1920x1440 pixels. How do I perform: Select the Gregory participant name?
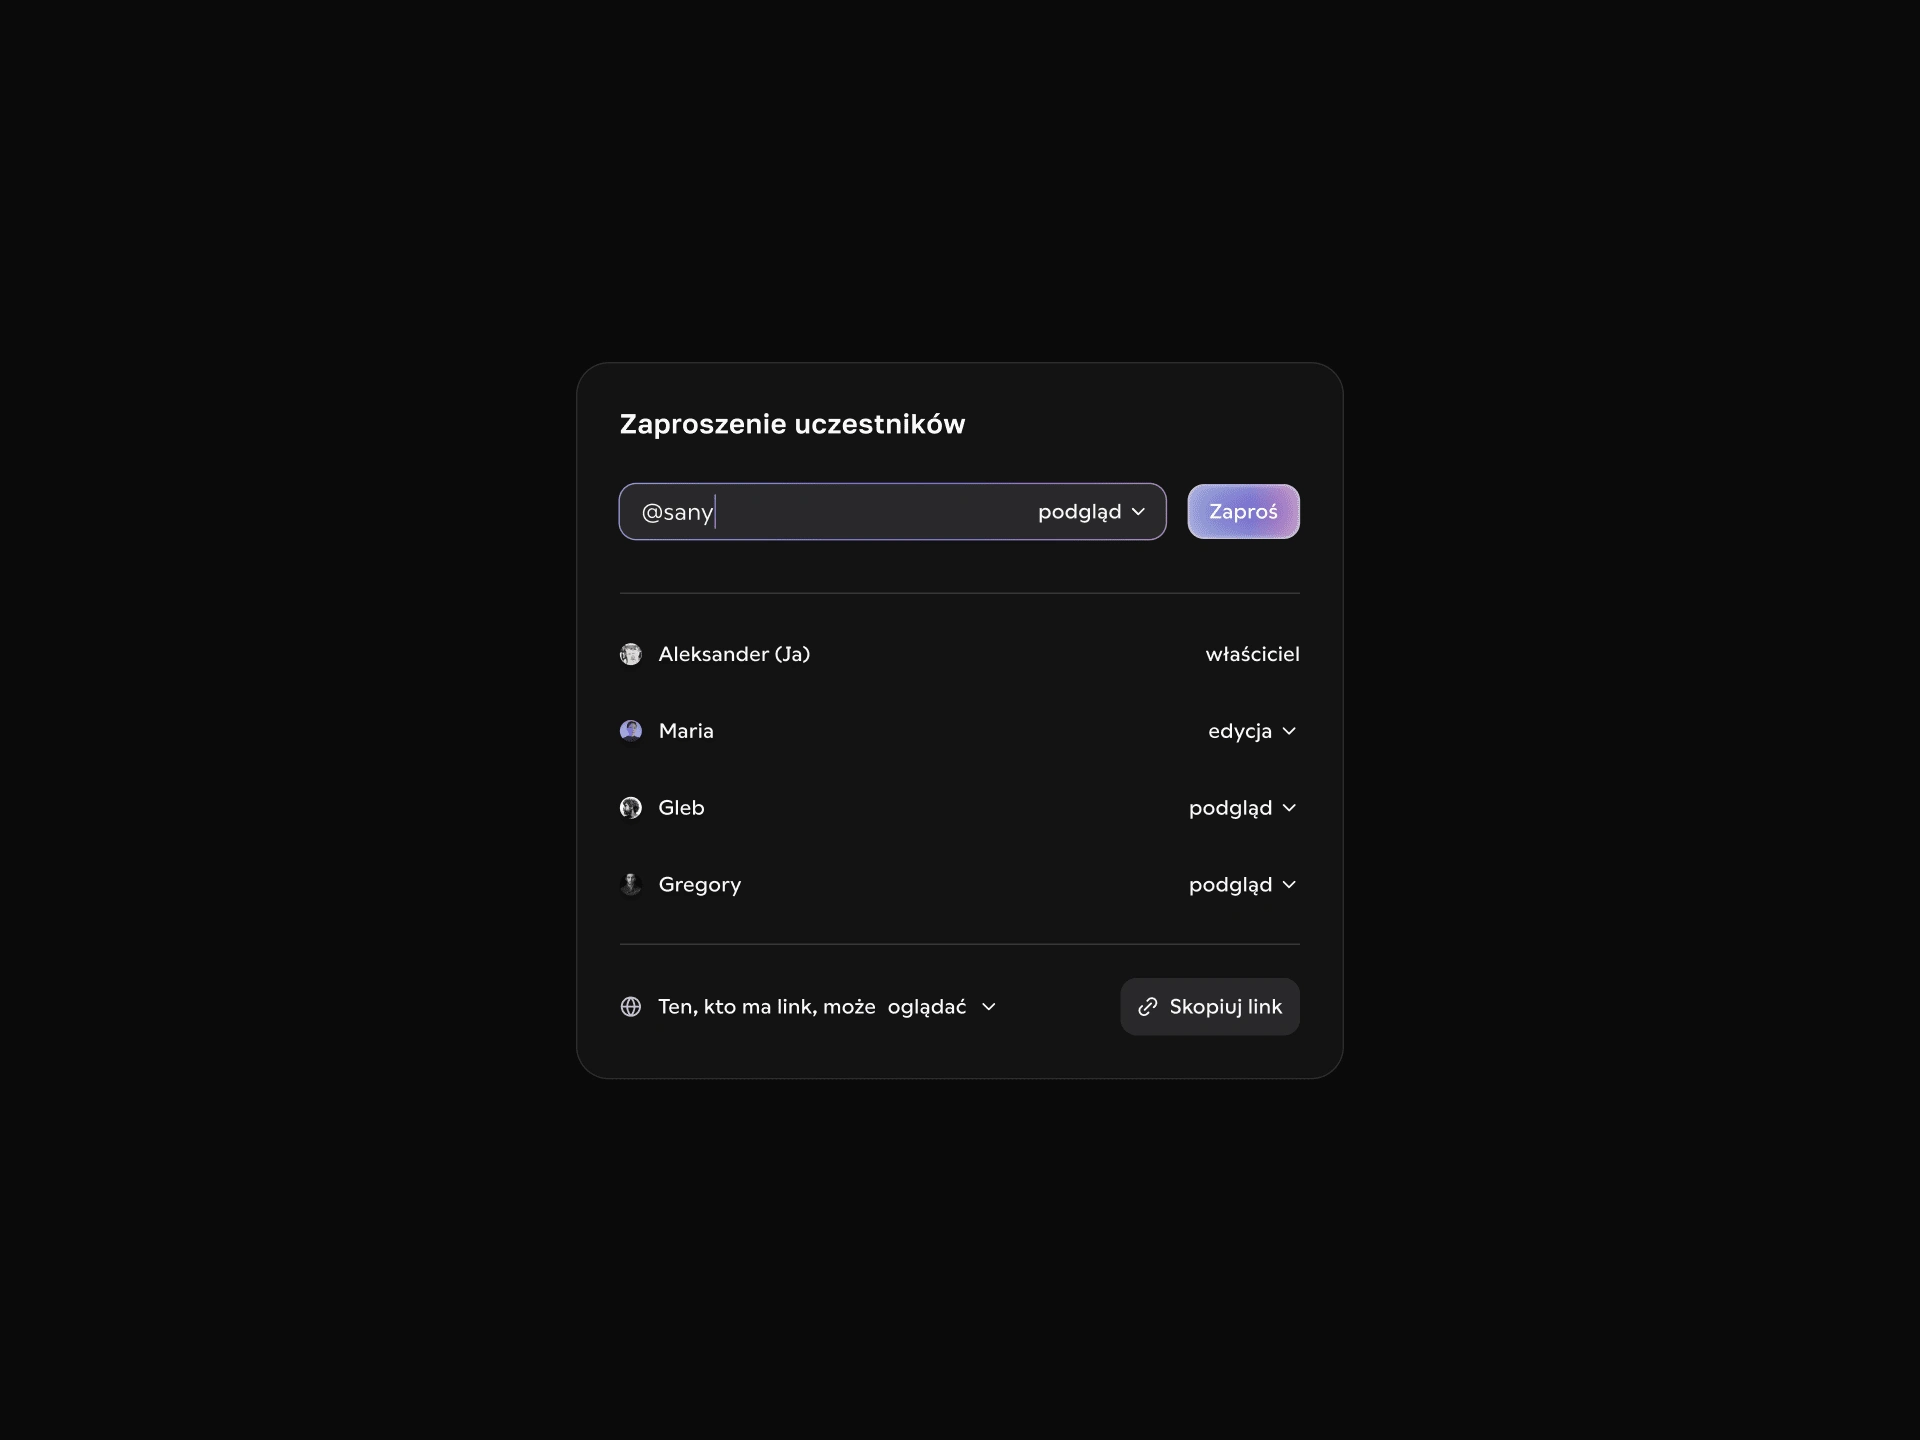point(700,885)
